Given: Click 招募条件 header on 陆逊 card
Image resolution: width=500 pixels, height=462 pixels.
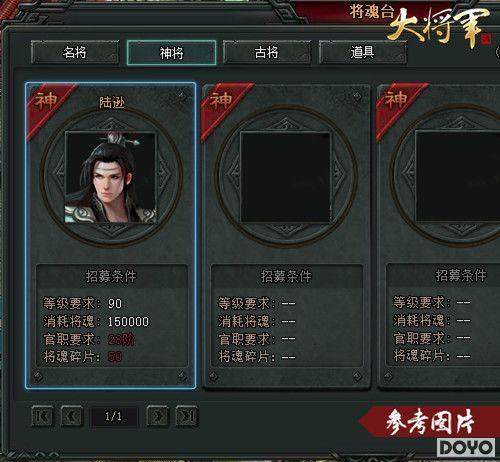Looking at the screenshot, I should pyautogui.click(x=111, y=276).
